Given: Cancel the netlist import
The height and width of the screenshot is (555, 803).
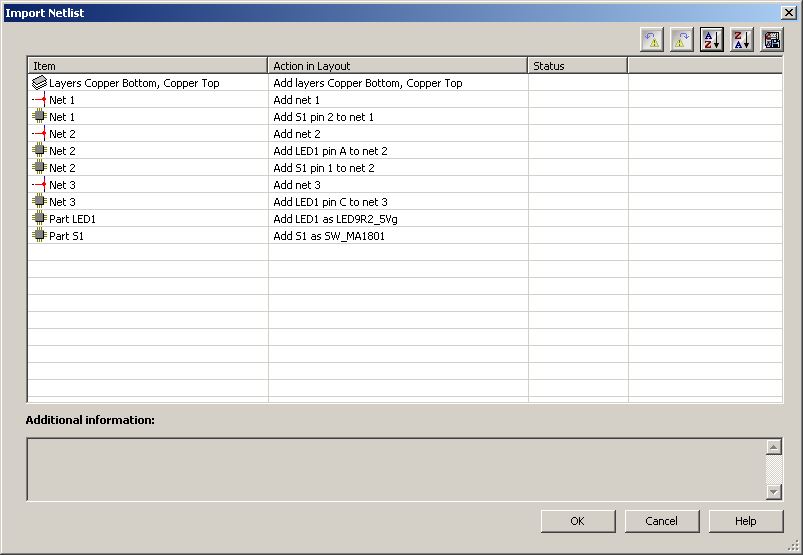Looking at the screenshot, I should (x=662, y=521).
